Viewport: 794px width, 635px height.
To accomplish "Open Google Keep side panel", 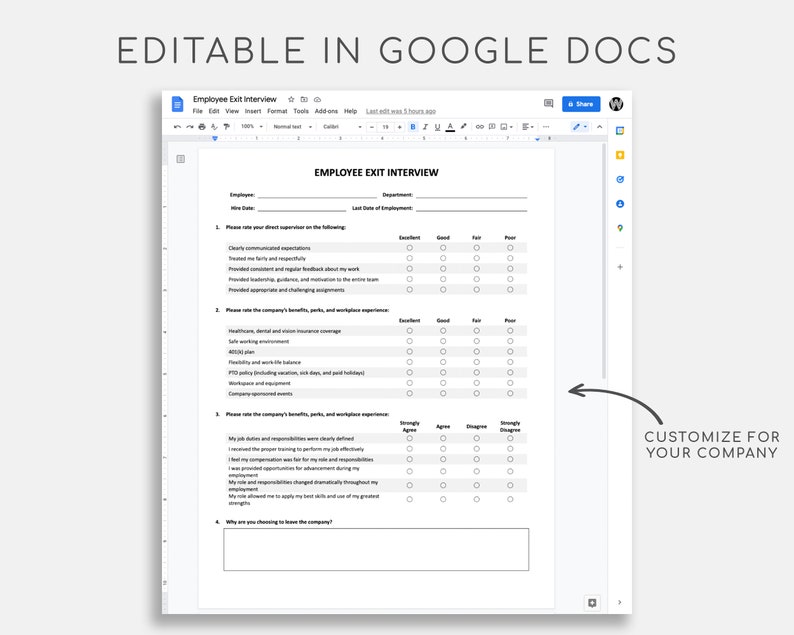I will pos(620,155).
